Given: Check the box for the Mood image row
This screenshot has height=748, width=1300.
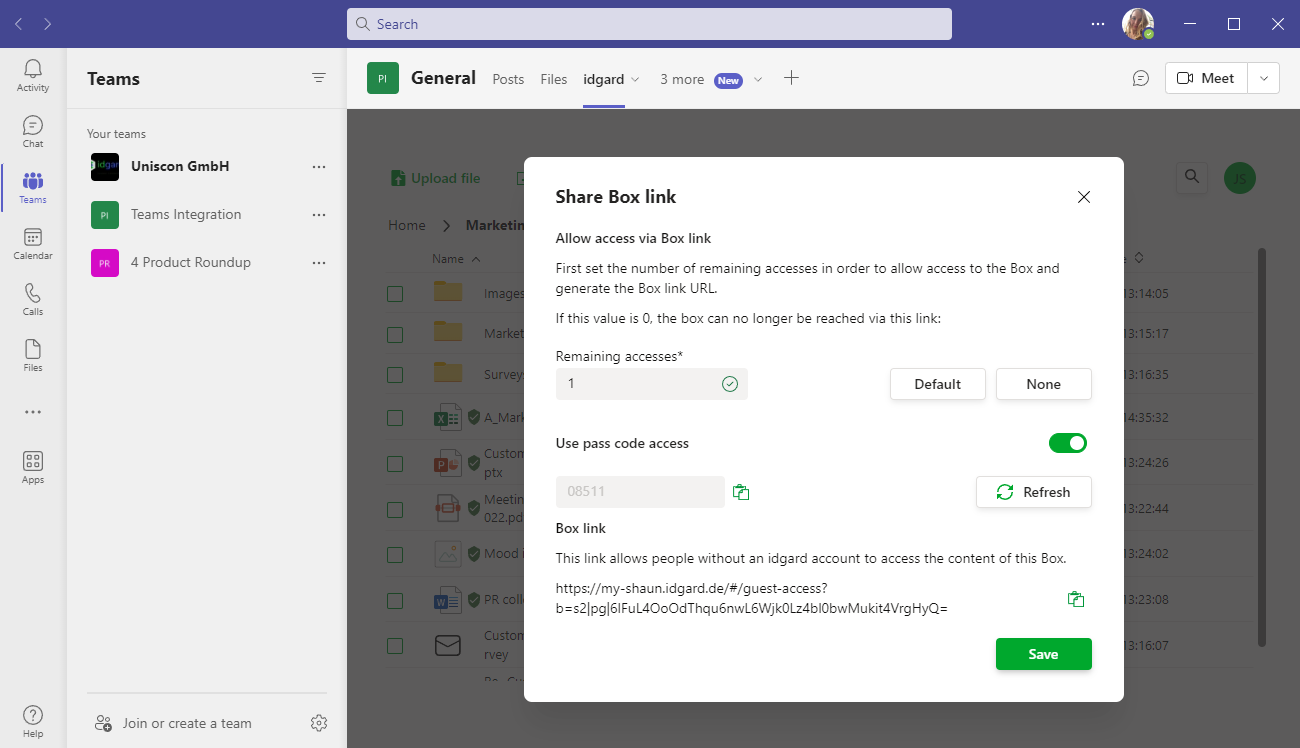Looking at the screenshot, I should point(395,554).
